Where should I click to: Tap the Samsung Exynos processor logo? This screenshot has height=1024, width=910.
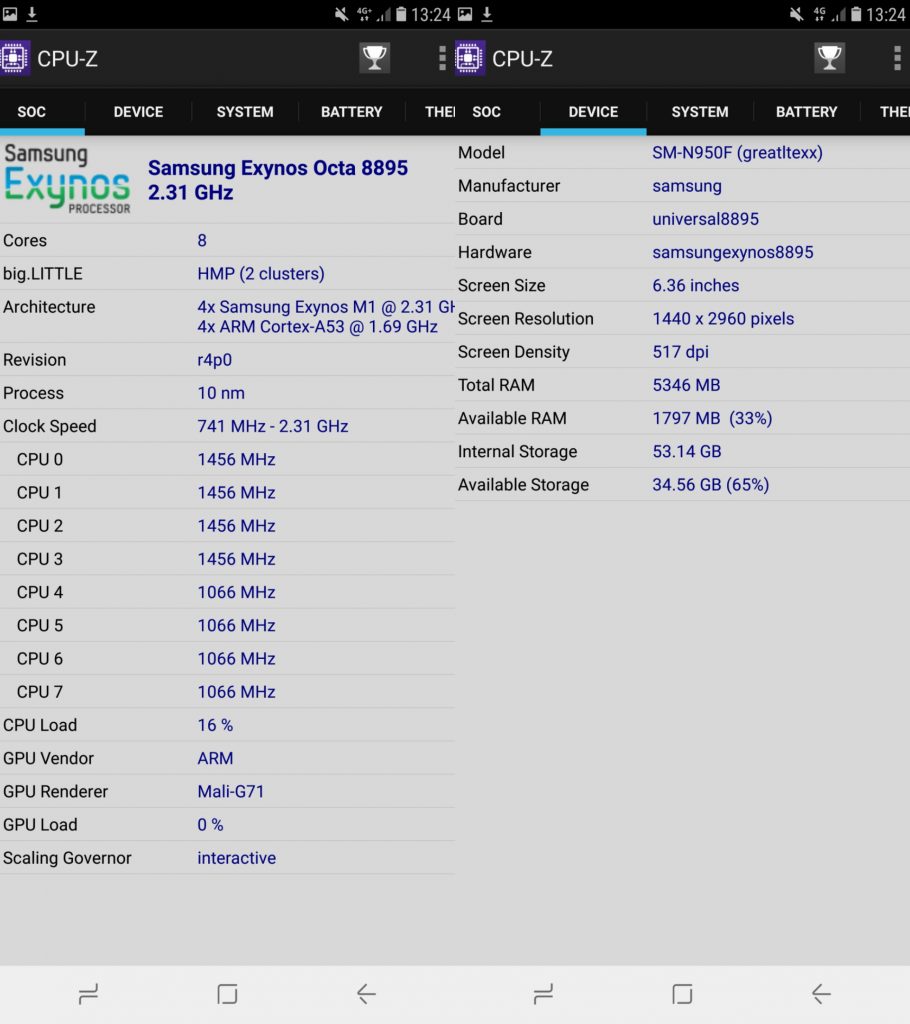(67, 179)
